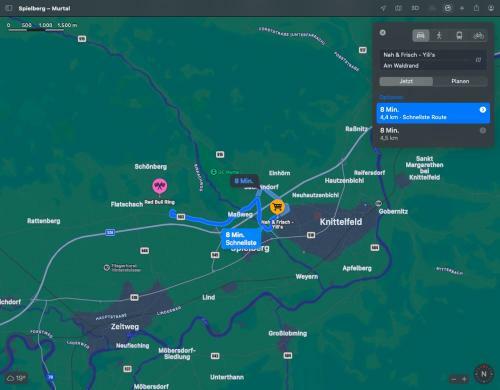The image size is (500, 390).
Task: Click the Neufisching map label
Action: (132, 346)
